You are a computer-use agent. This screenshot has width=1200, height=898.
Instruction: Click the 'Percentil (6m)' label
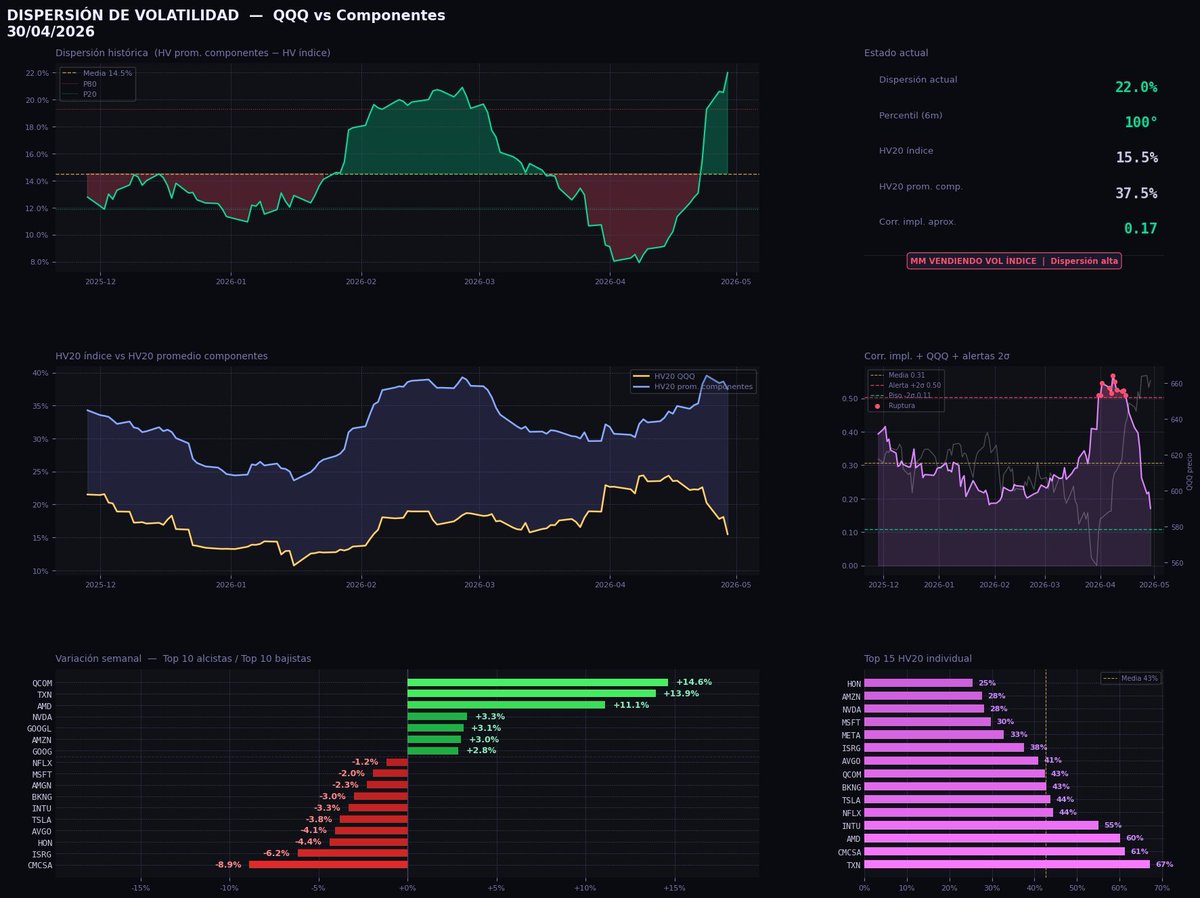910,116
